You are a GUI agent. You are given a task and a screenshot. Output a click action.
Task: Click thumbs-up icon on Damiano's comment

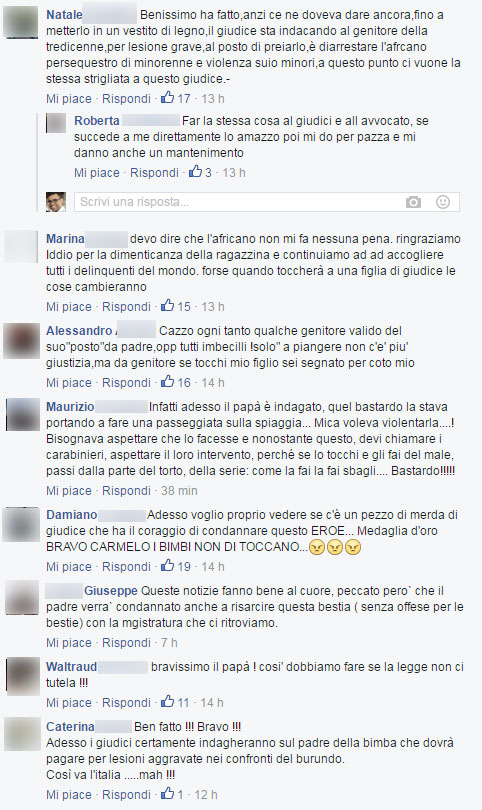click(x=167, y=566)
